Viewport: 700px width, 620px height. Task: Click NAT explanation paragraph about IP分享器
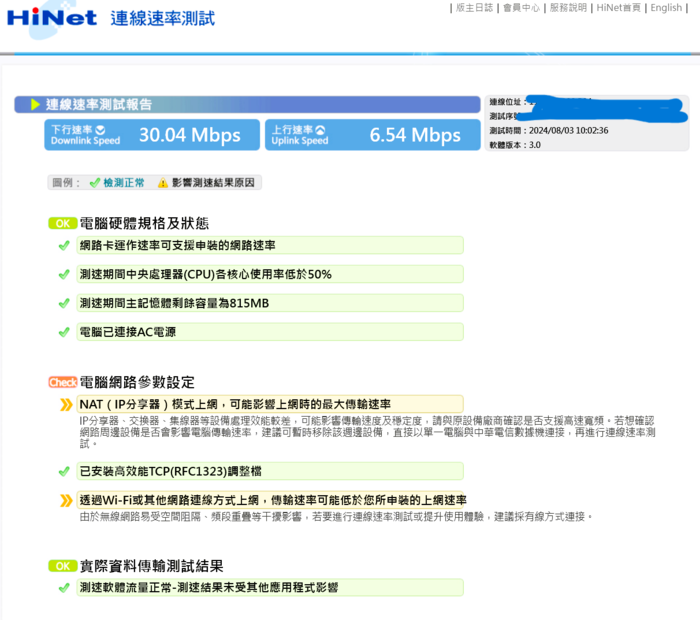point(367,432)
